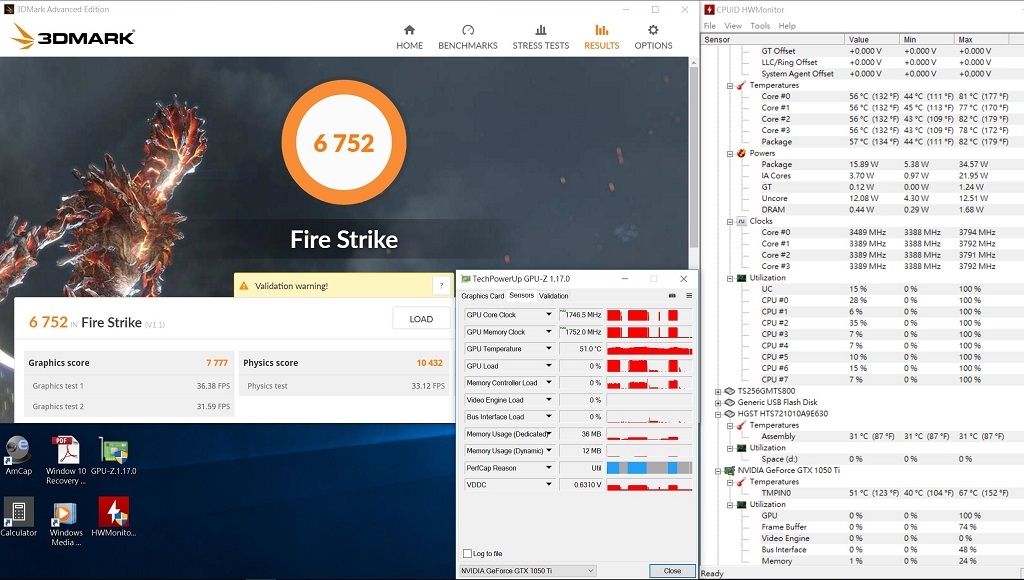This screenshot has width=1024, height=580.
Task: Open Video Engine Load dropdown
Action: point(549,400)
